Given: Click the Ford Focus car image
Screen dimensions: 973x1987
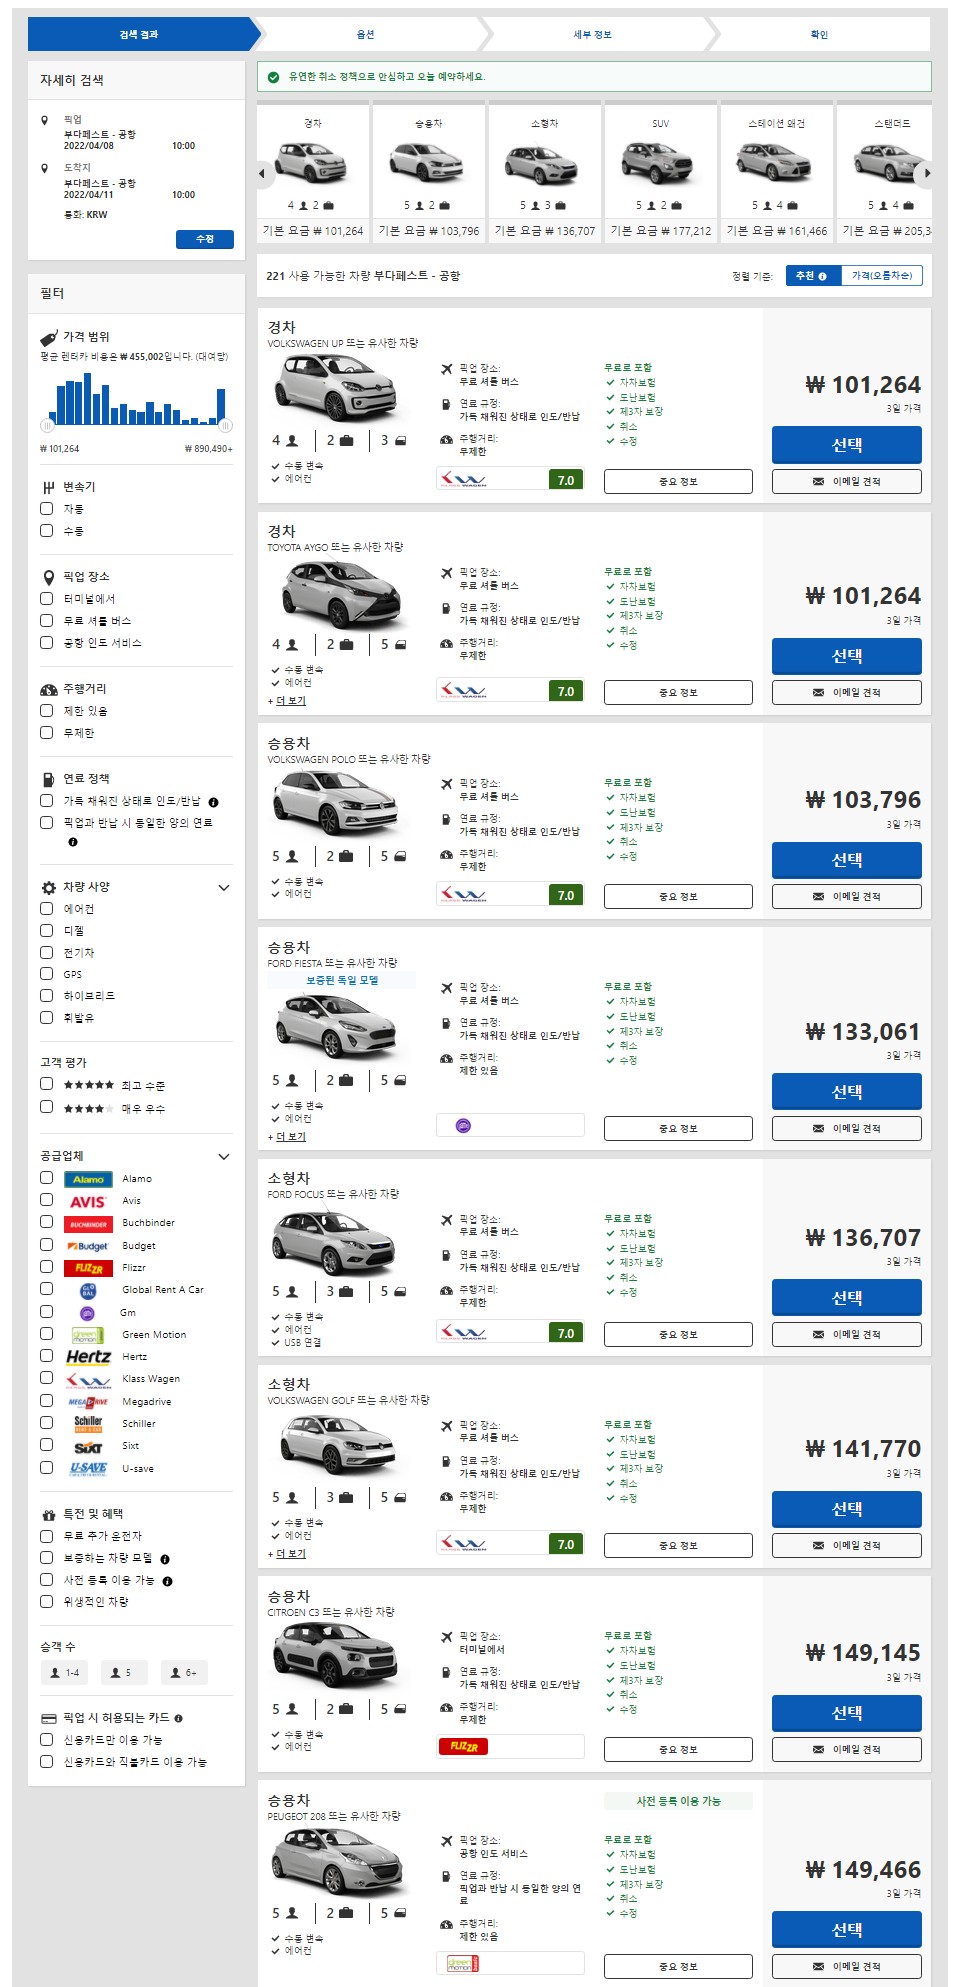Looking at the screenshot, I should tap(335, 1241).
